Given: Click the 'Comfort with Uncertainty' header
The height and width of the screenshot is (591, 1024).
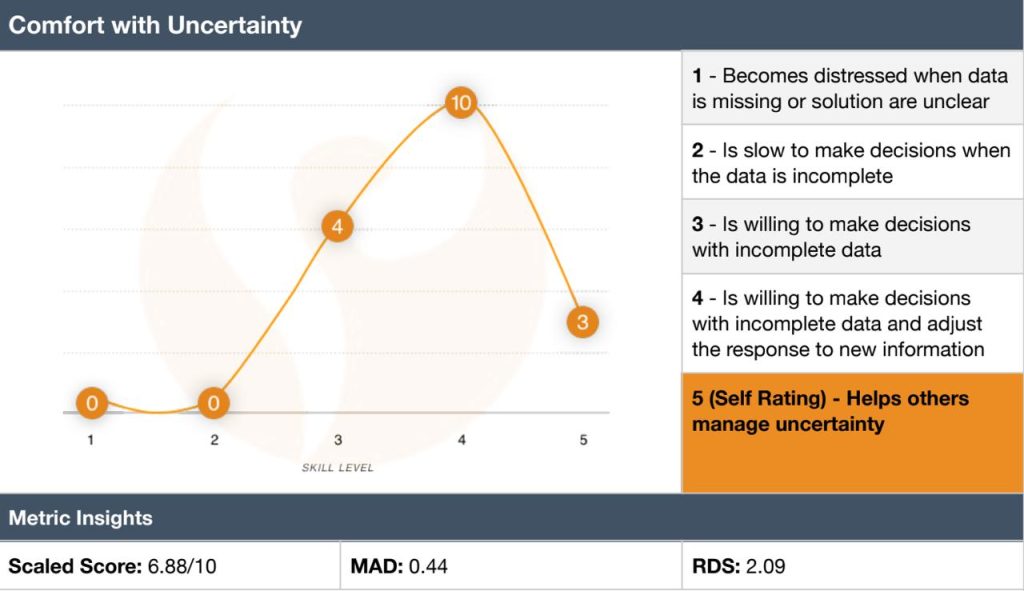Looking at the screenshot, I should click(x=155, y=25).
